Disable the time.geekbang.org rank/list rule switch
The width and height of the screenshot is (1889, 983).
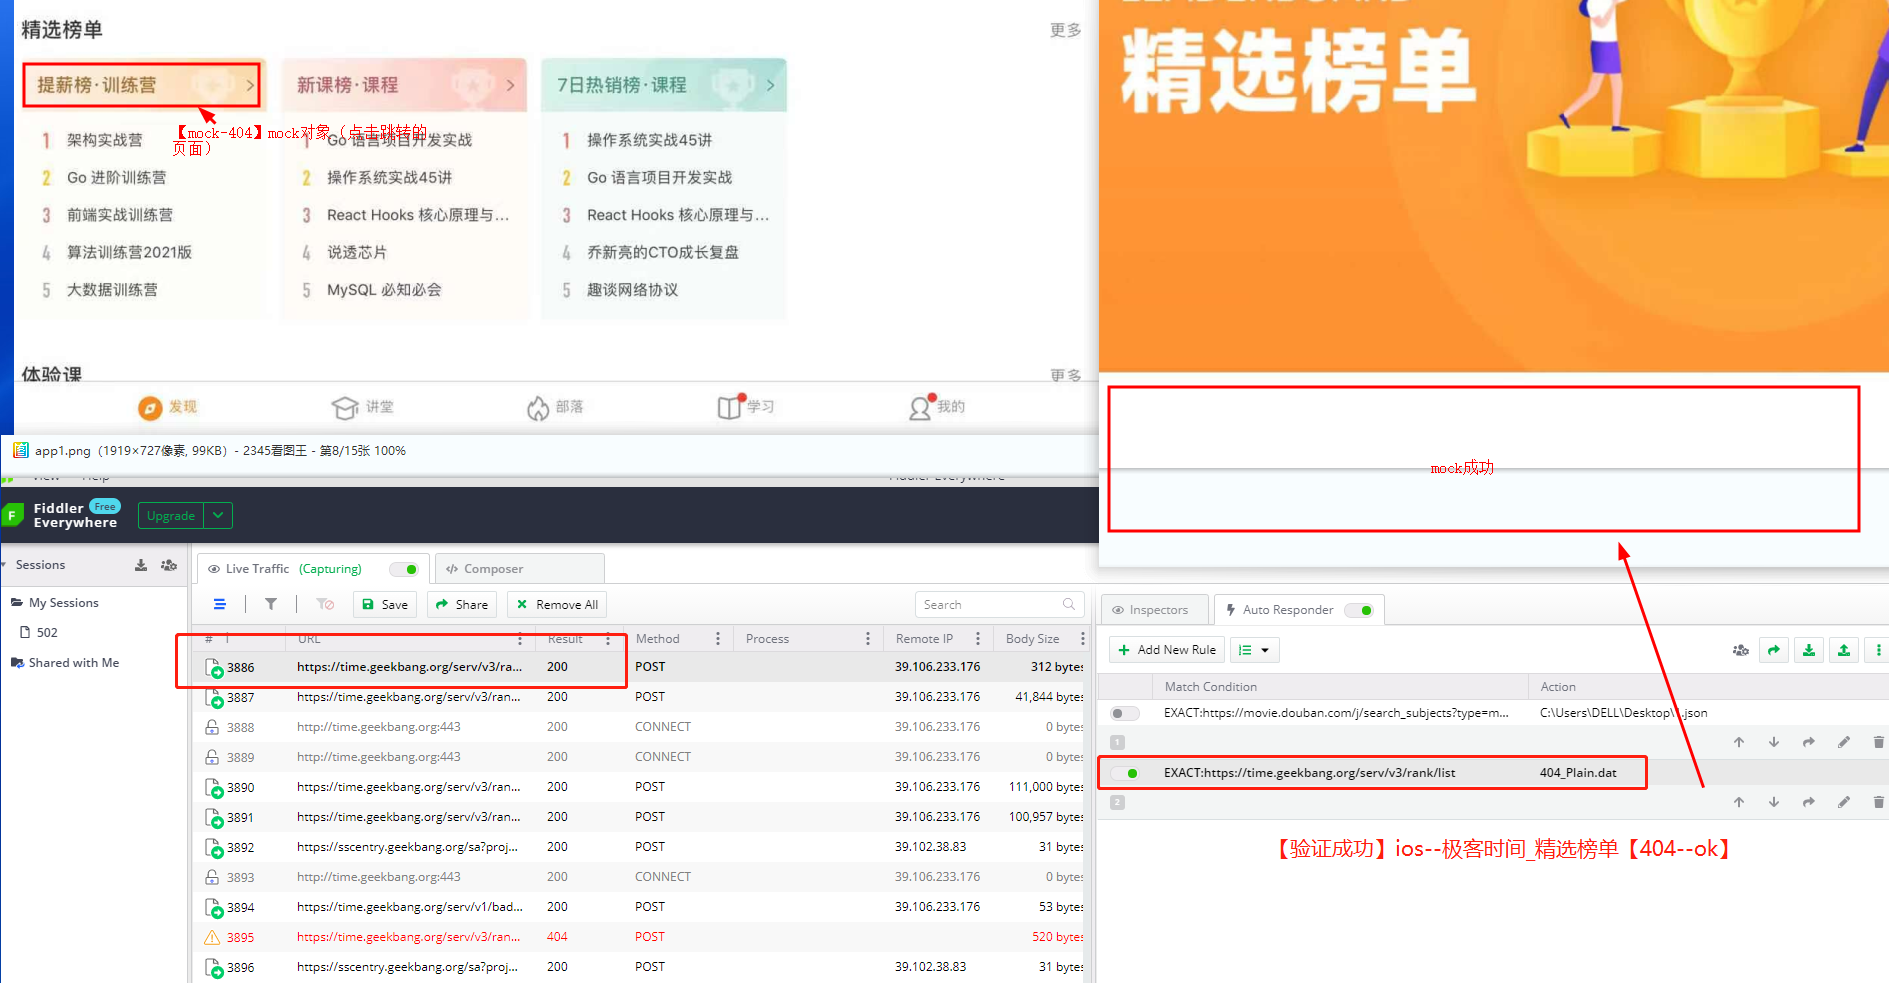1125,773
